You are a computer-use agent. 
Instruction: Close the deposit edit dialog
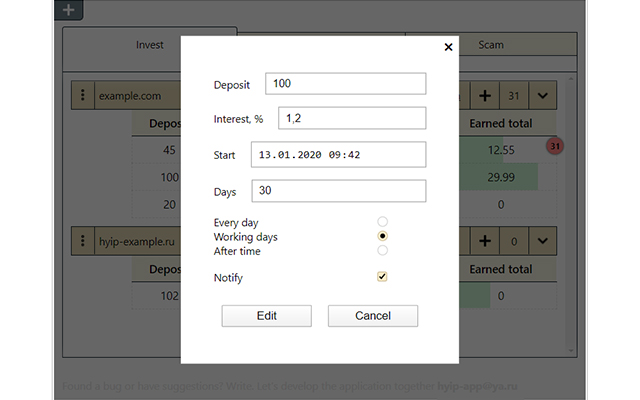click(x=448, y=47)
